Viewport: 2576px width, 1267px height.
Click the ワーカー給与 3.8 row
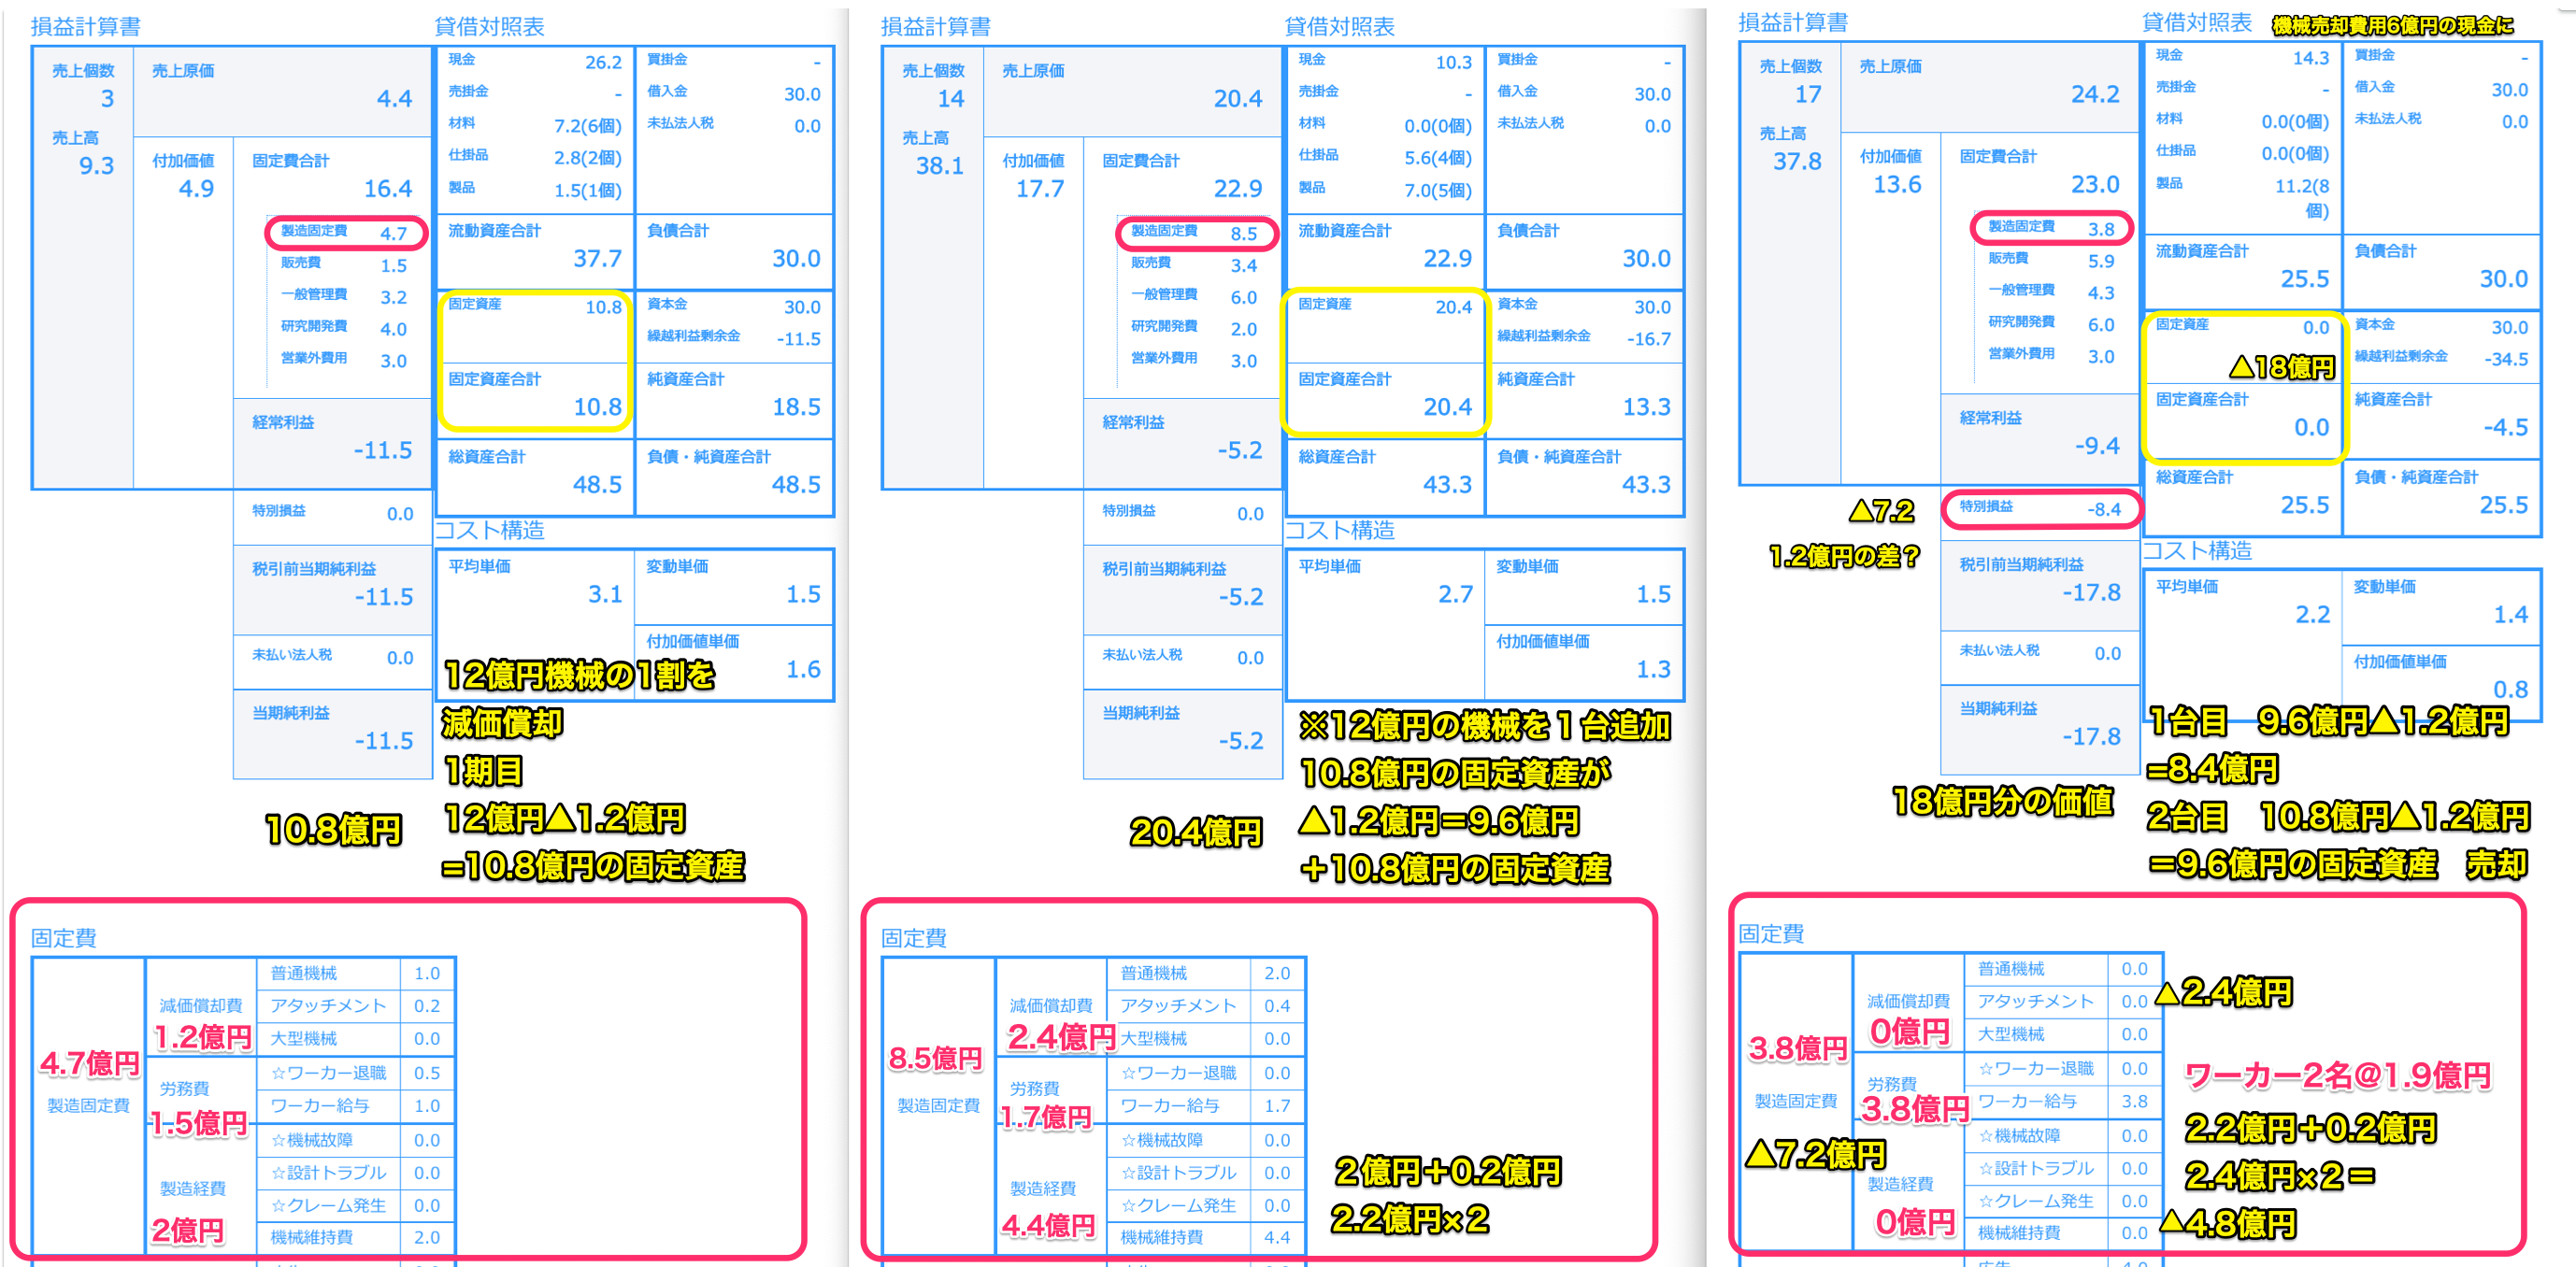coord(2062,1101)
